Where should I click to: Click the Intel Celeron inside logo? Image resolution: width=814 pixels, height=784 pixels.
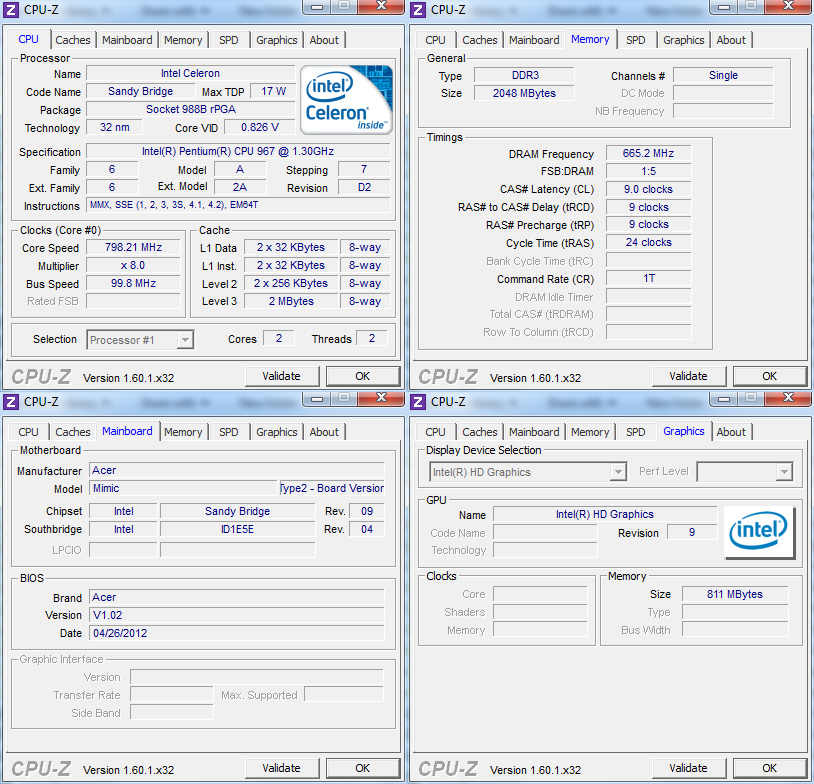(346, 99)
